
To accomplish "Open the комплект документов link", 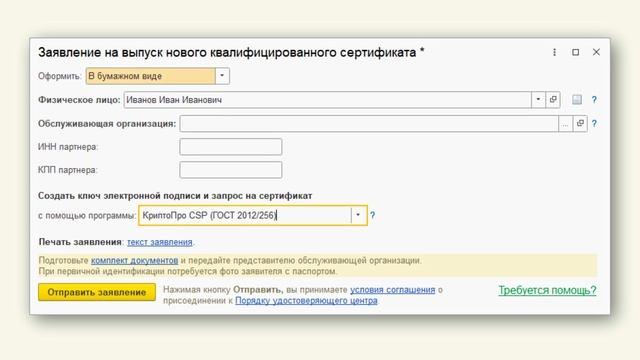I will coord(134,260).
